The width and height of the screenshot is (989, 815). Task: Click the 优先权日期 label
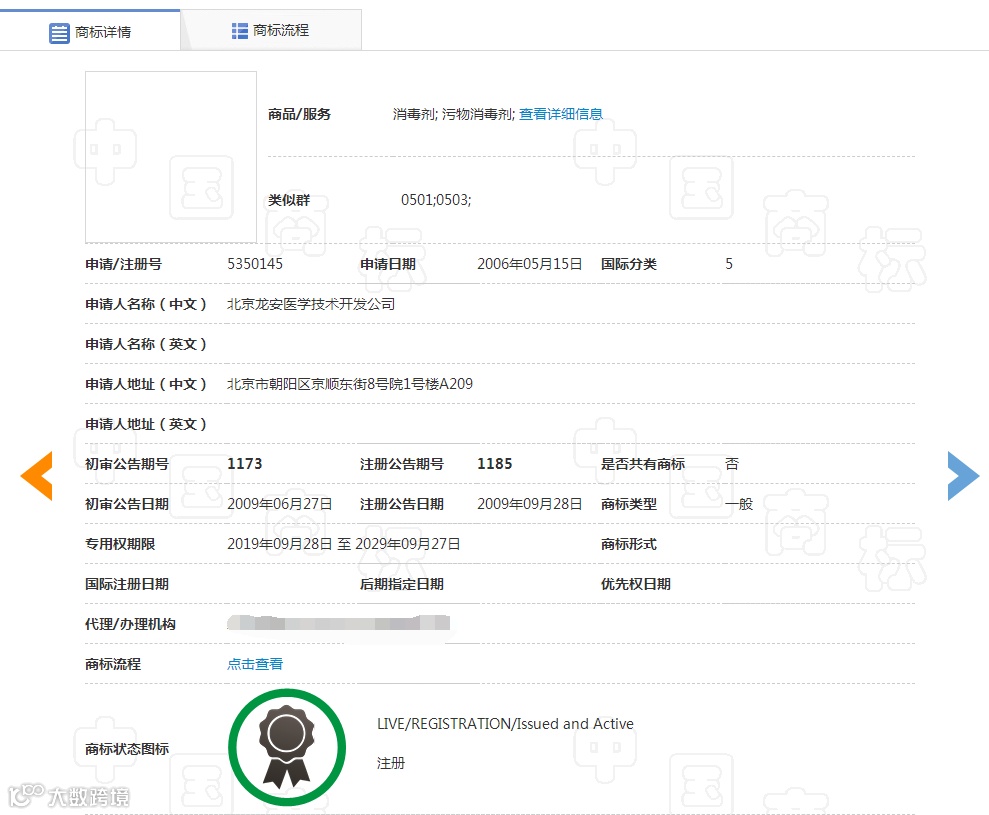(636, 584)
